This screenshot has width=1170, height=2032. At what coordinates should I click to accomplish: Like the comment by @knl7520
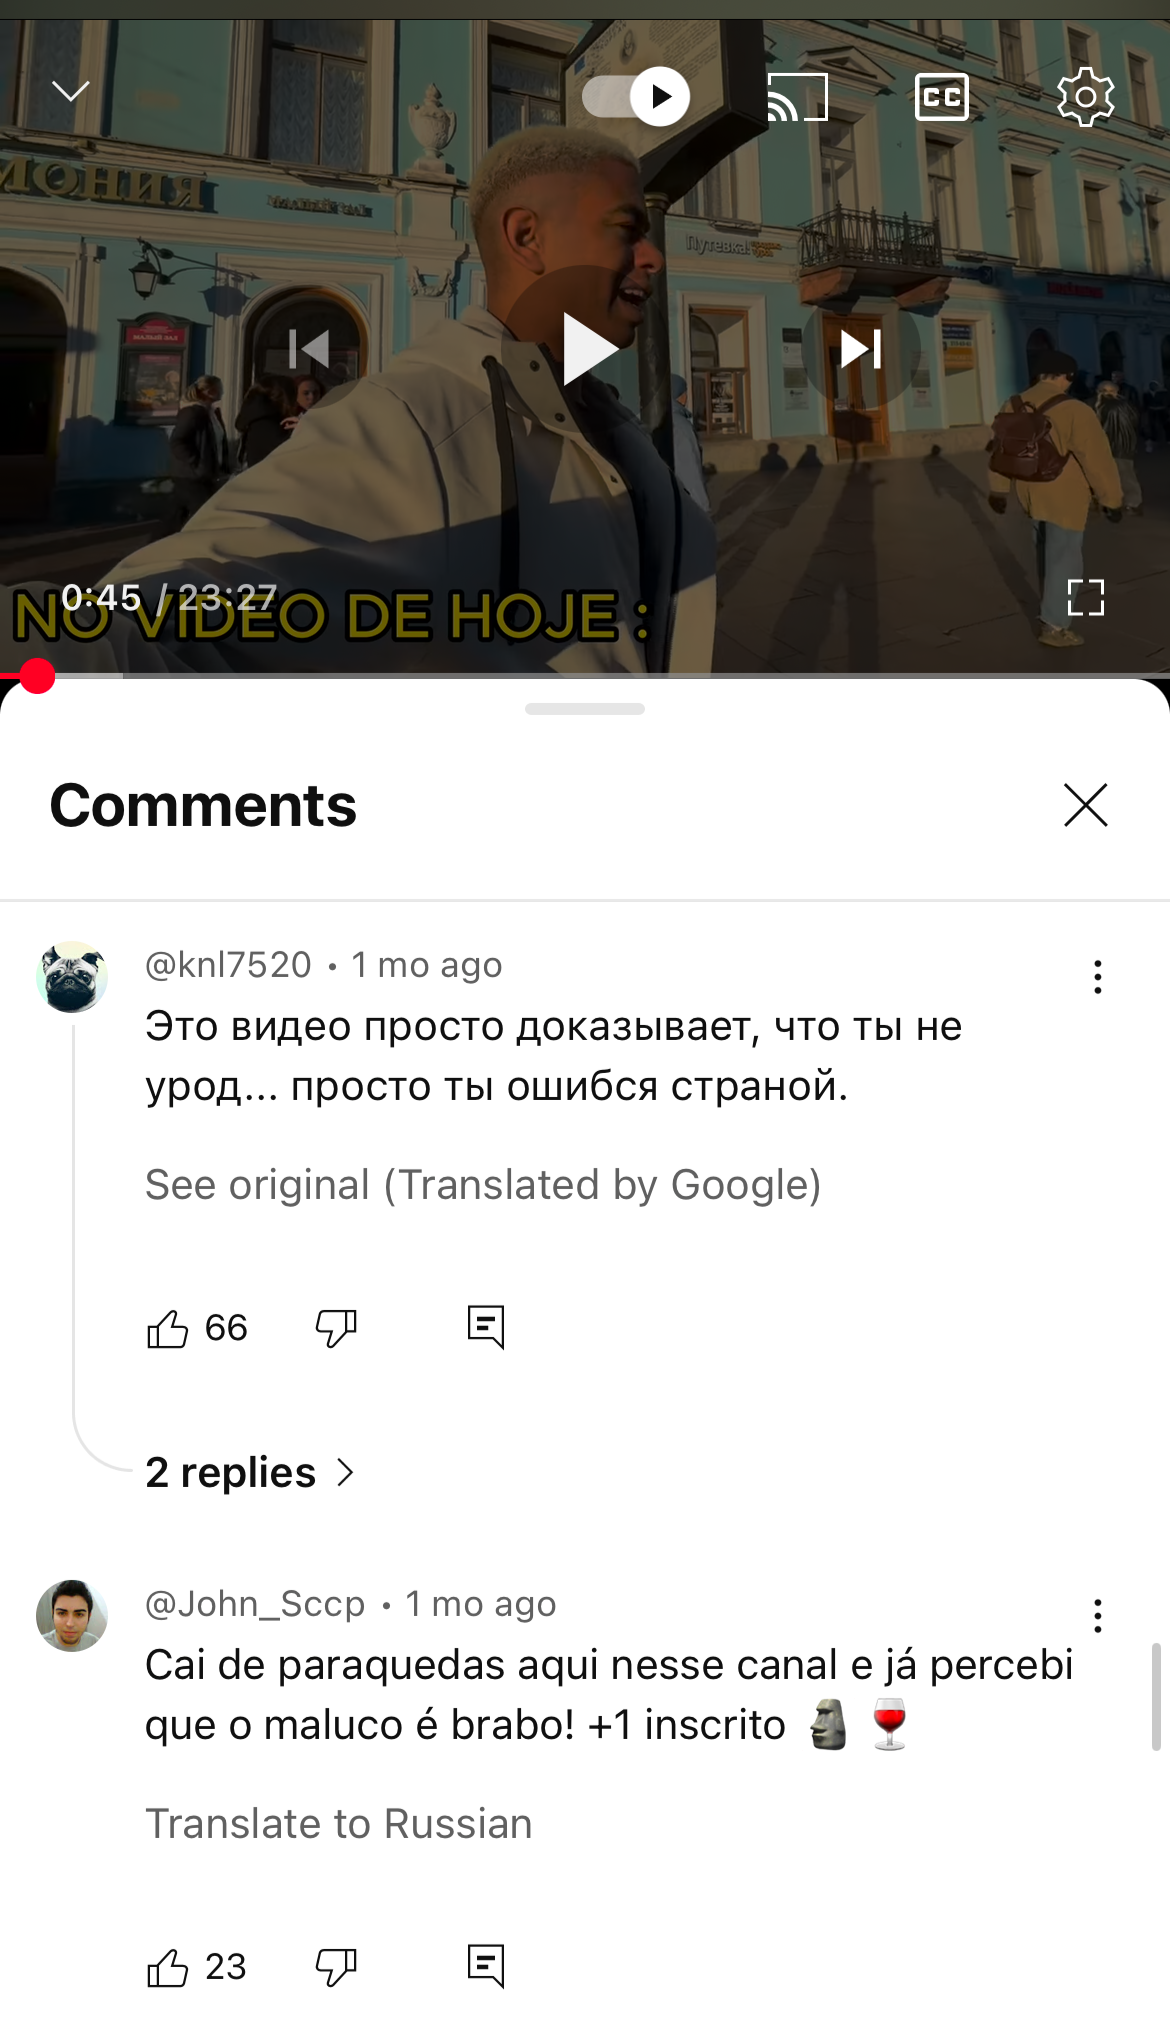point(167,1329)
